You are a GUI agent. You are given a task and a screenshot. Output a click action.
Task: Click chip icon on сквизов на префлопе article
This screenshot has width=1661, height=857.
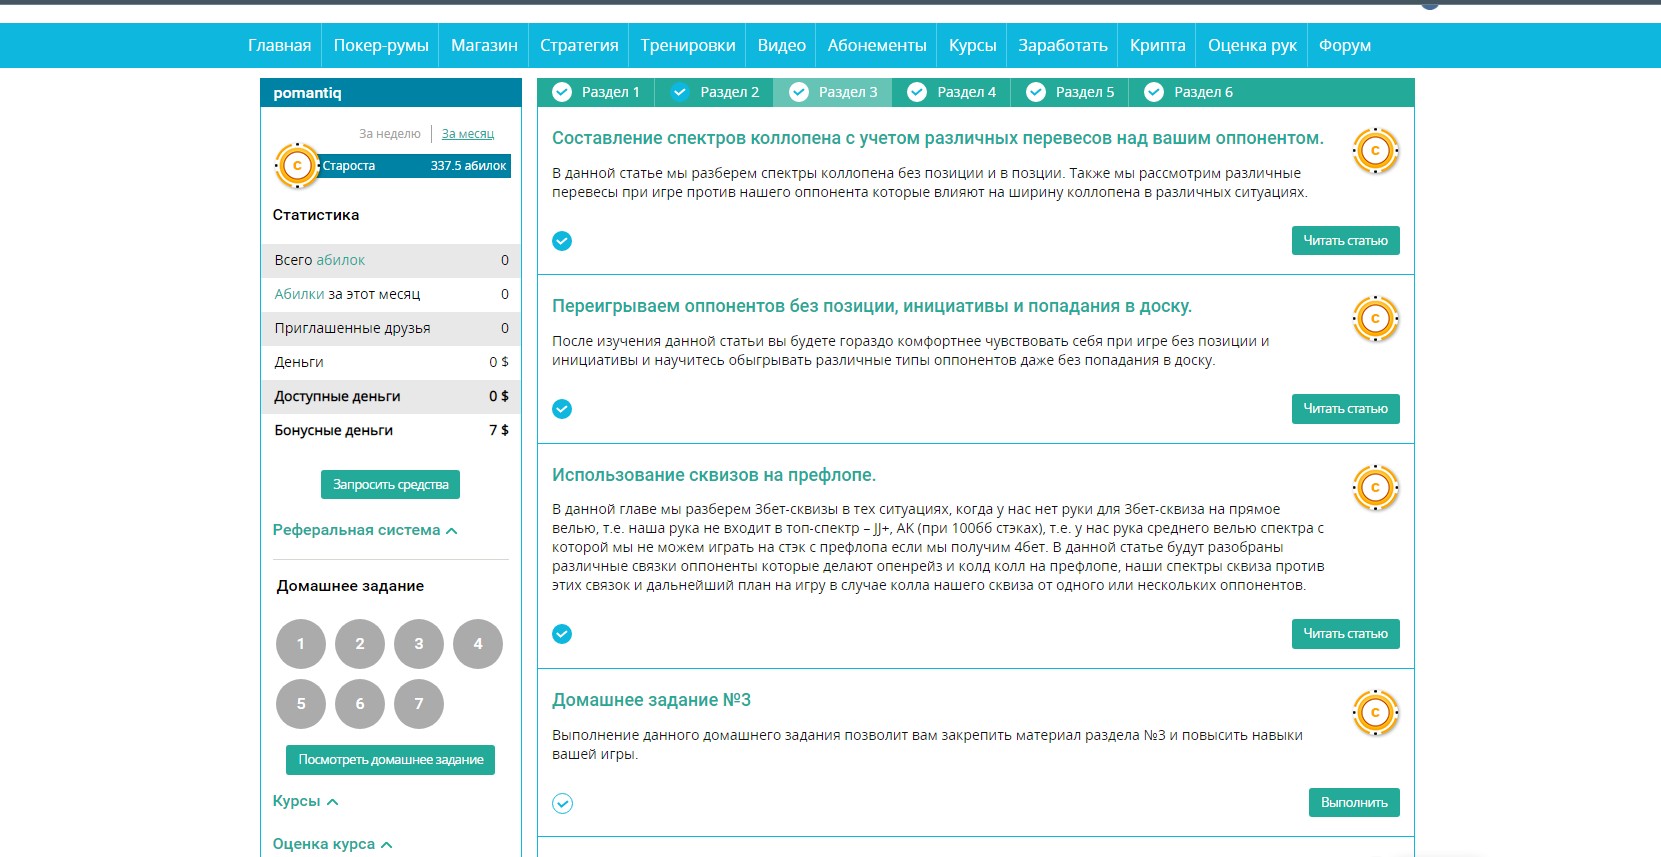tap(1375, 488)
